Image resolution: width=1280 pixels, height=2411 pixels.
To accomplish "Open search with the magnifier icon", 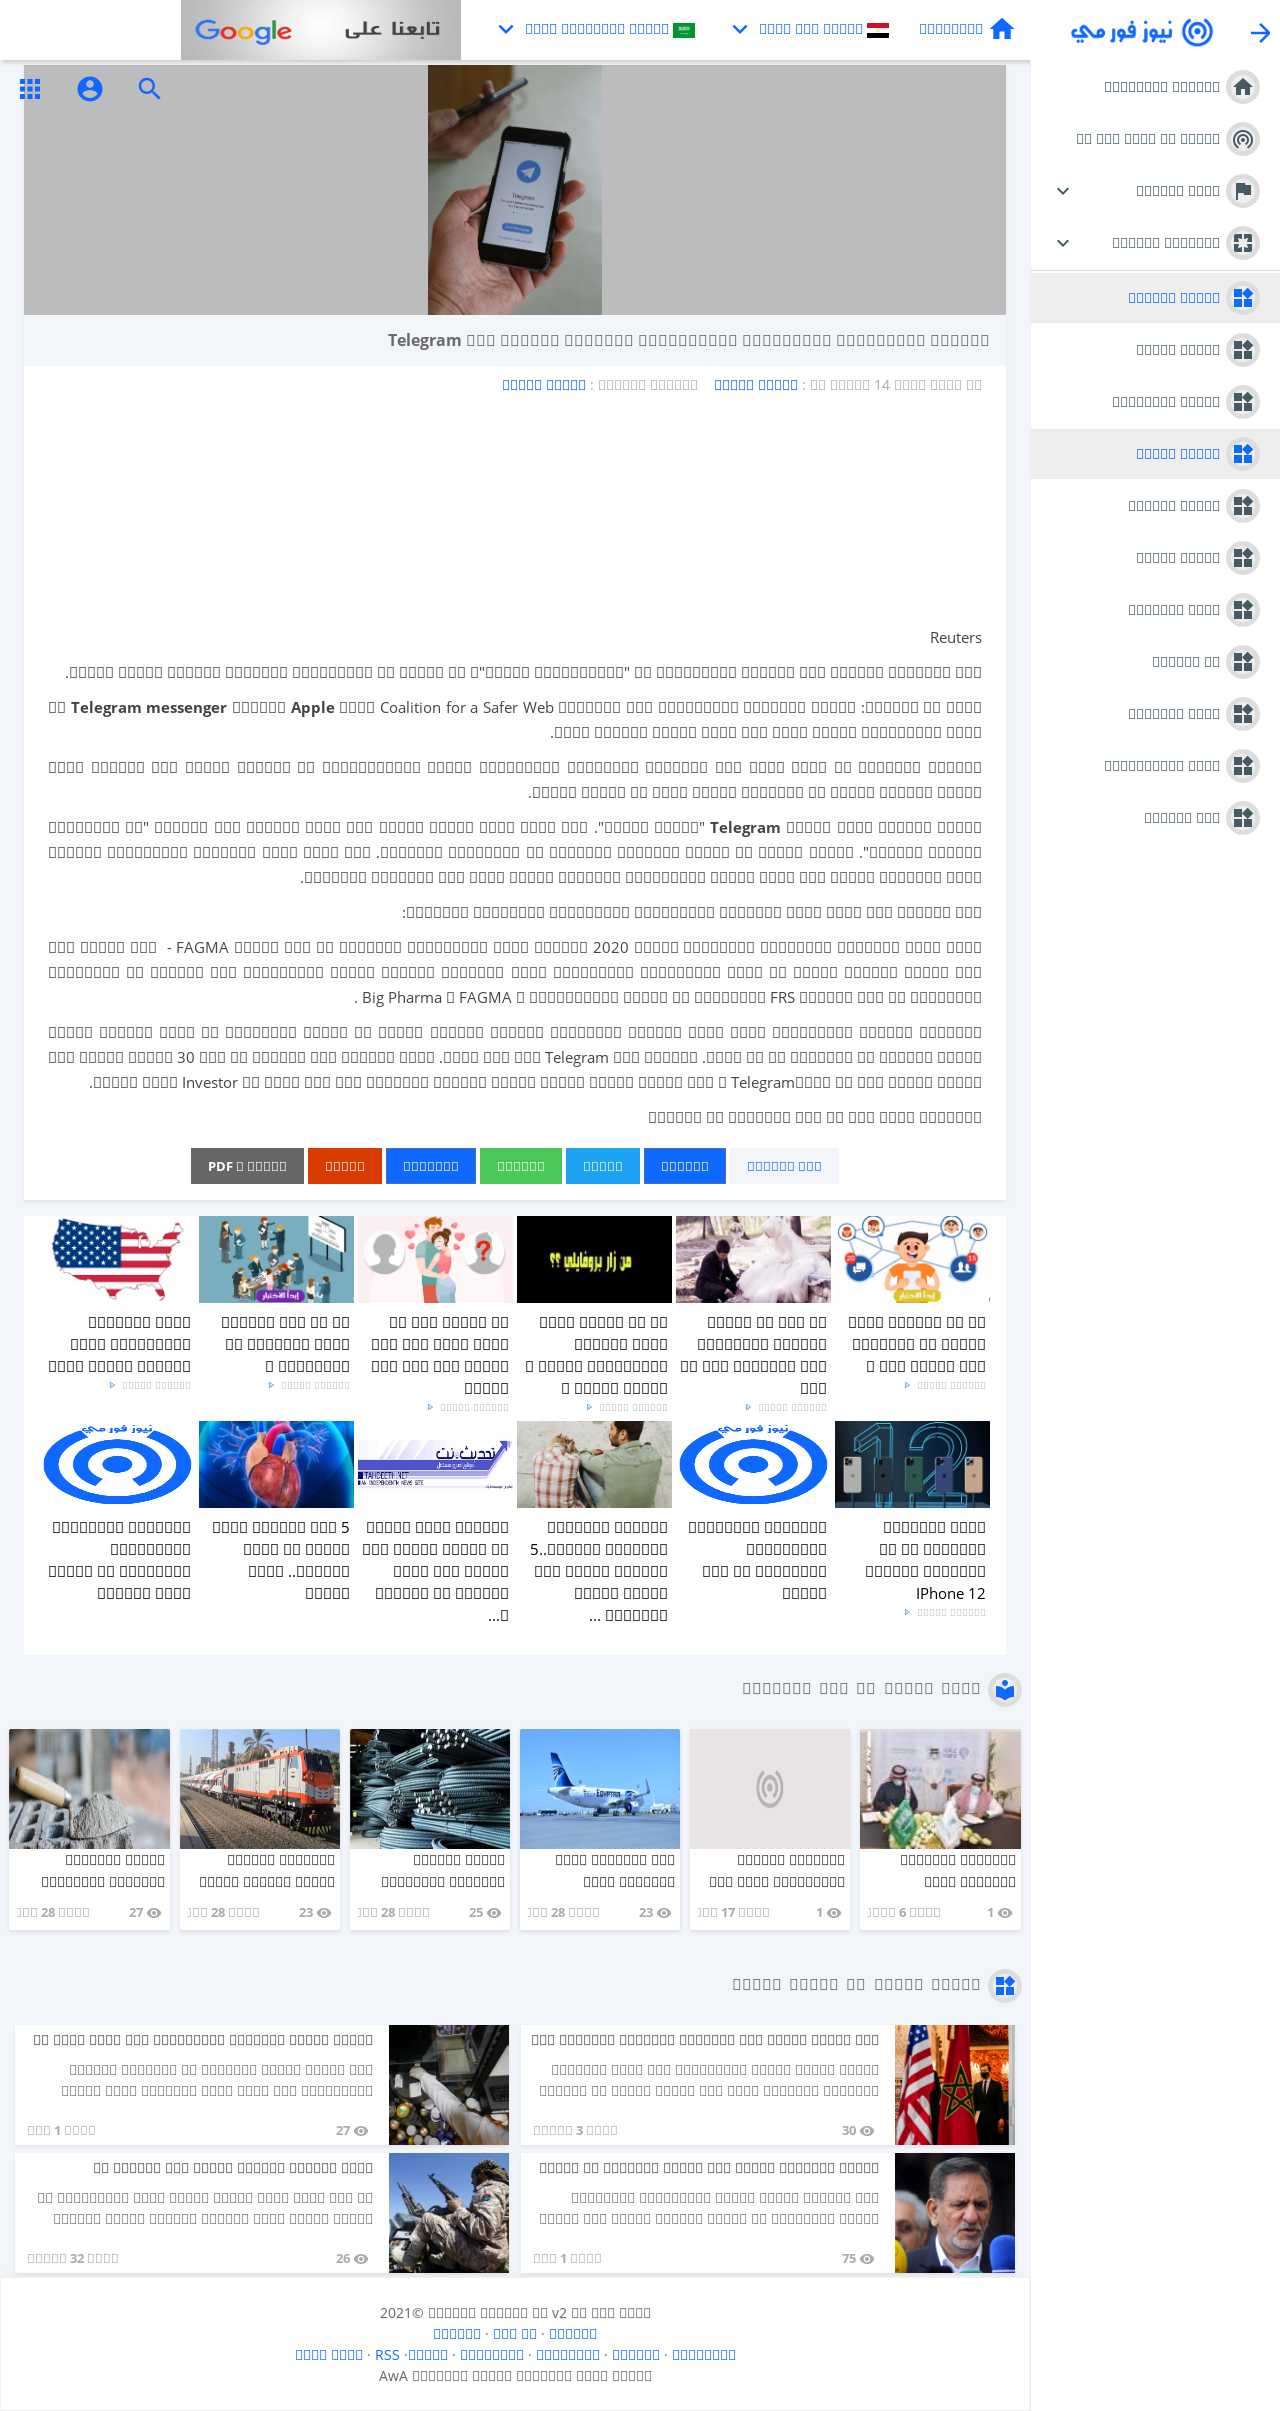I will (150, 89).
